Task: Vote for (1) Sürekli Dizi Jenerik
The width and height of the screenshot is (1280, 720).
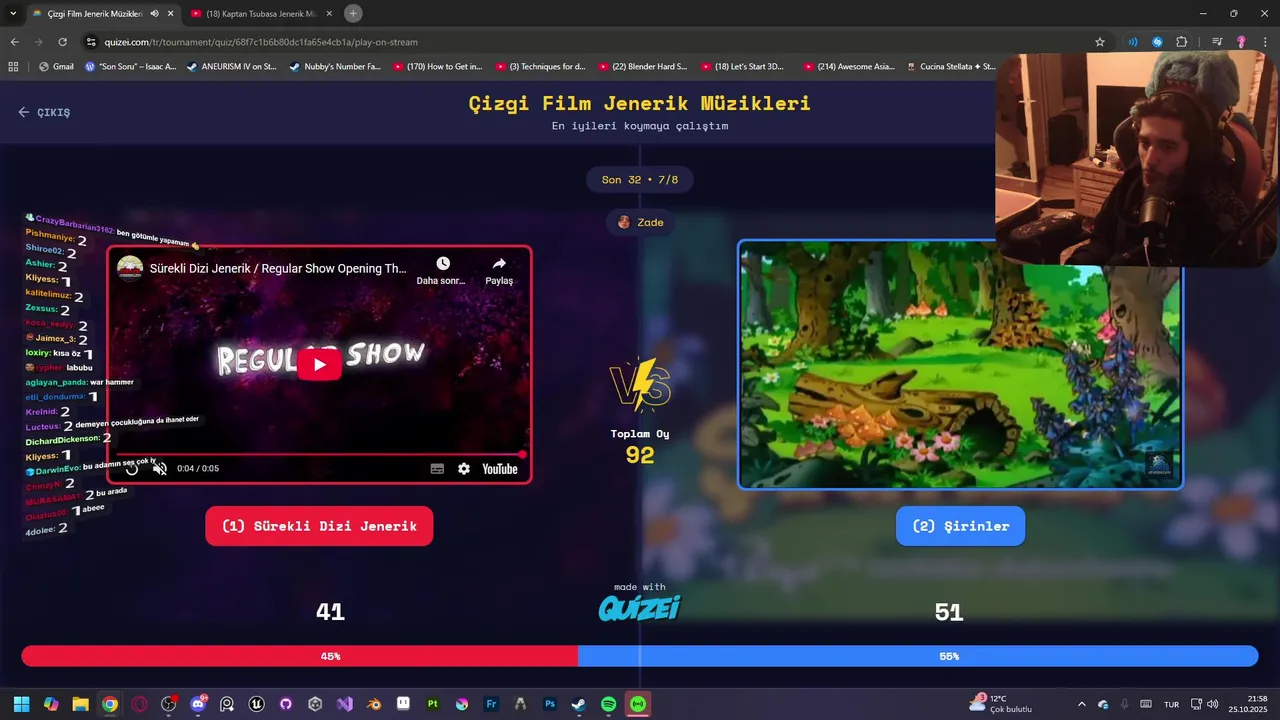Action: pos(319,526)
